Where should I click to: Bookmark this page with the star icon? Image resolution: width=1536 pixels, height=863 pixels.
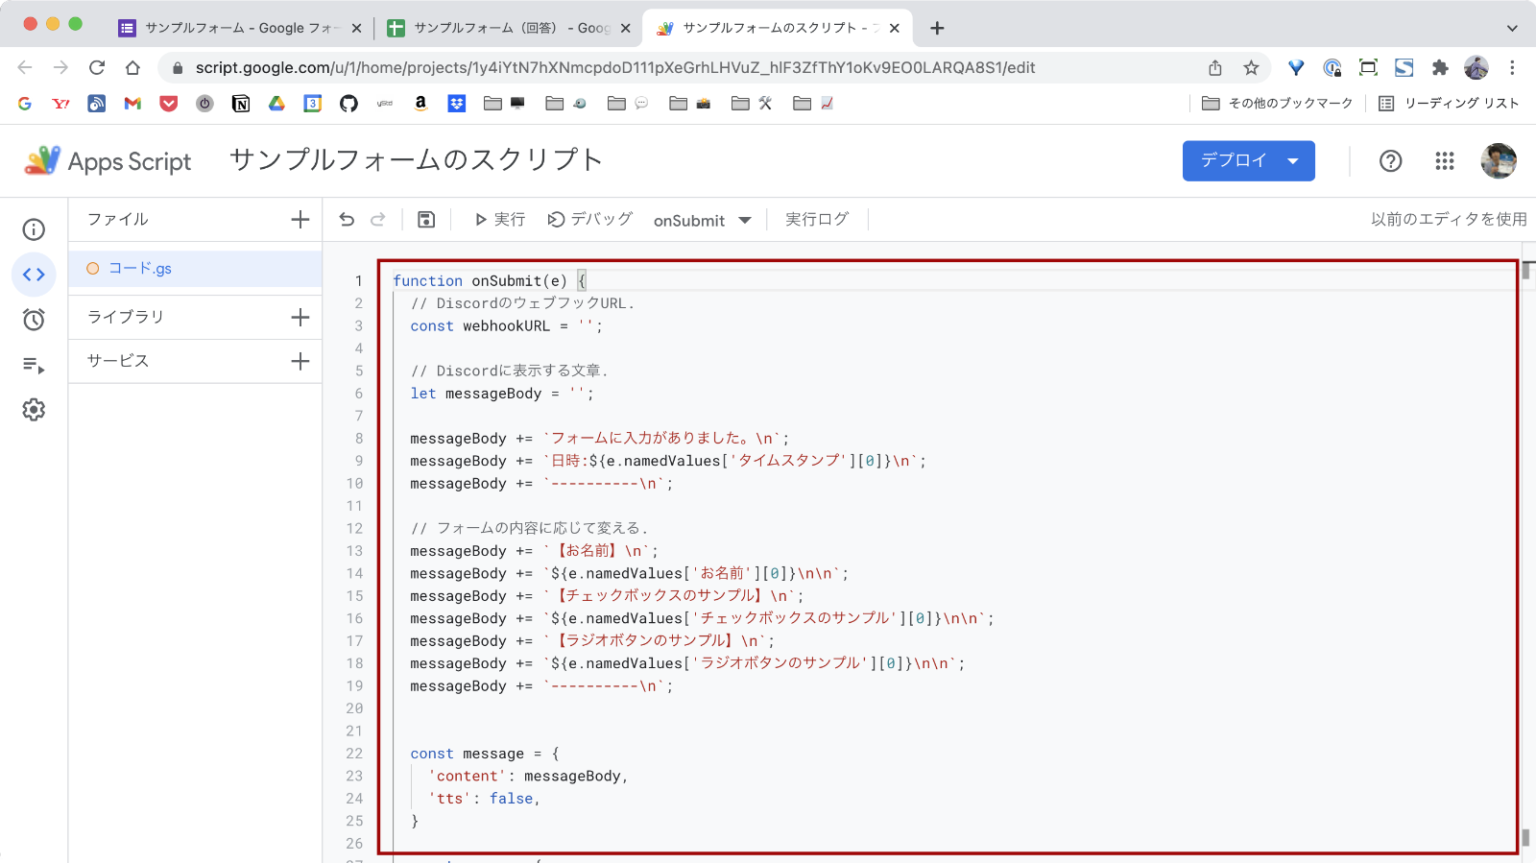coord(1251,67)
